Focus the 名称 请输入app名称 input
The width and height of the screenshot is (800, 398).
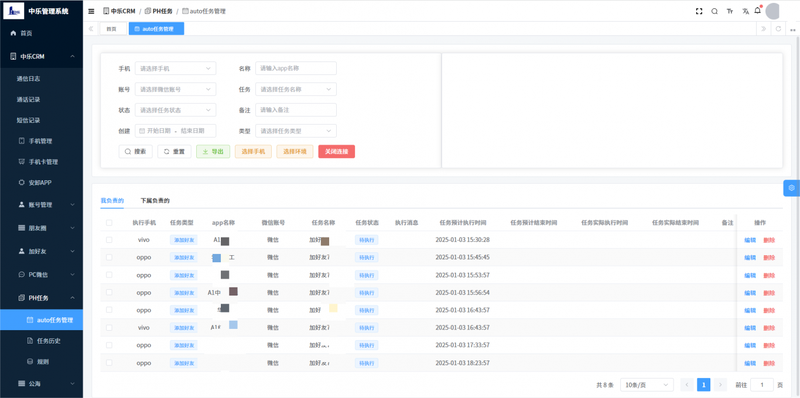coord(296,68)
